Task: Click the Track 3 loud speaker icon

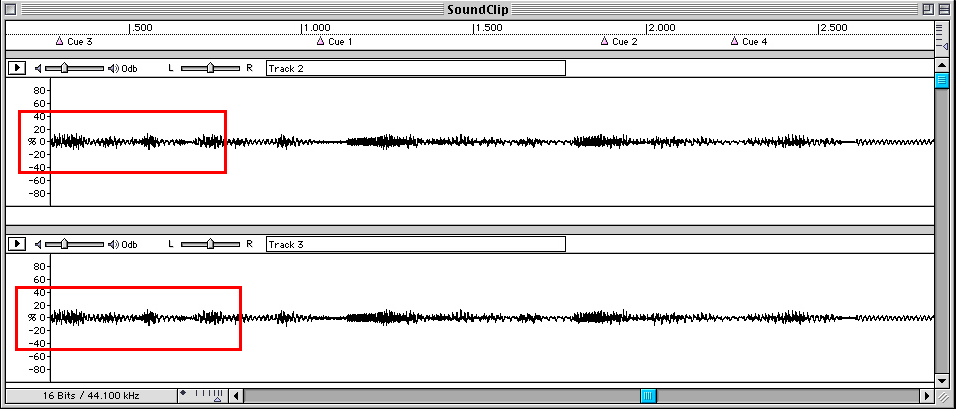Action: [113, 244]
